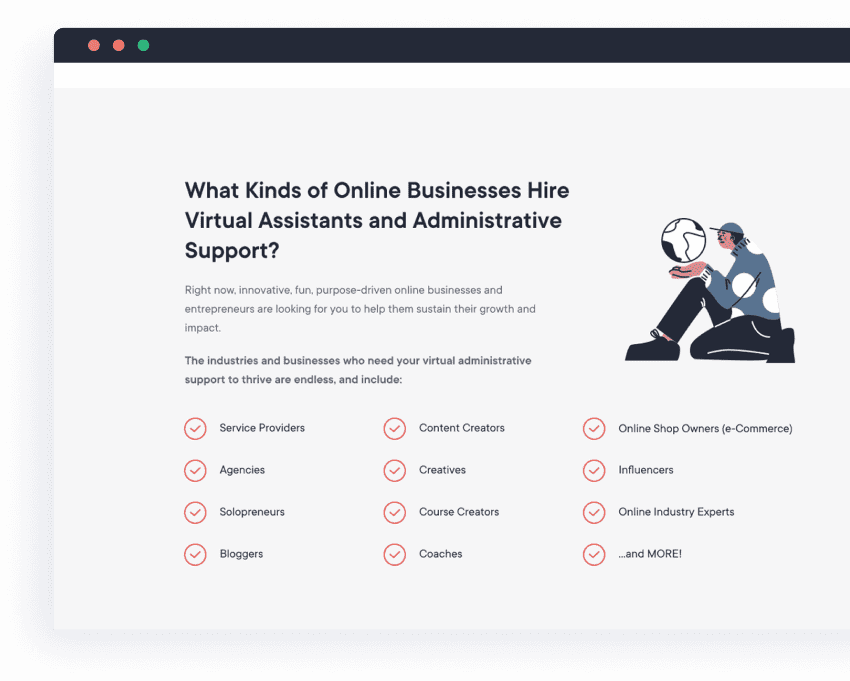Click the green dot in window title bar
This screenshot has width=850, height=681.
(x=143, y=46)
